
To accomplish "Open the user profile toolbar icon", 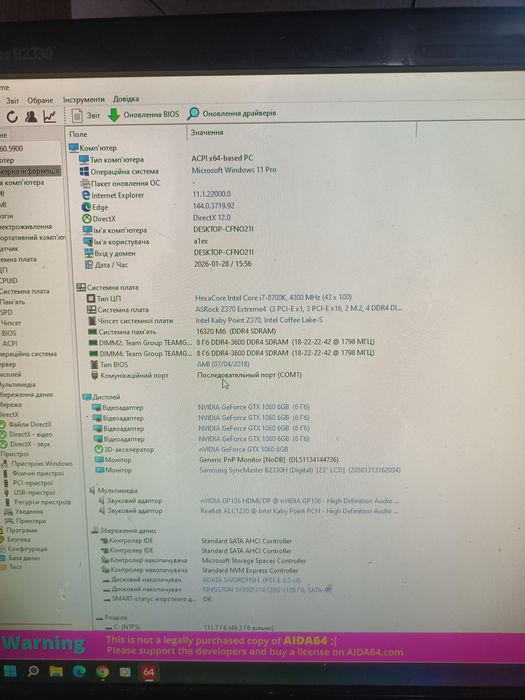I will coord(31,117).
